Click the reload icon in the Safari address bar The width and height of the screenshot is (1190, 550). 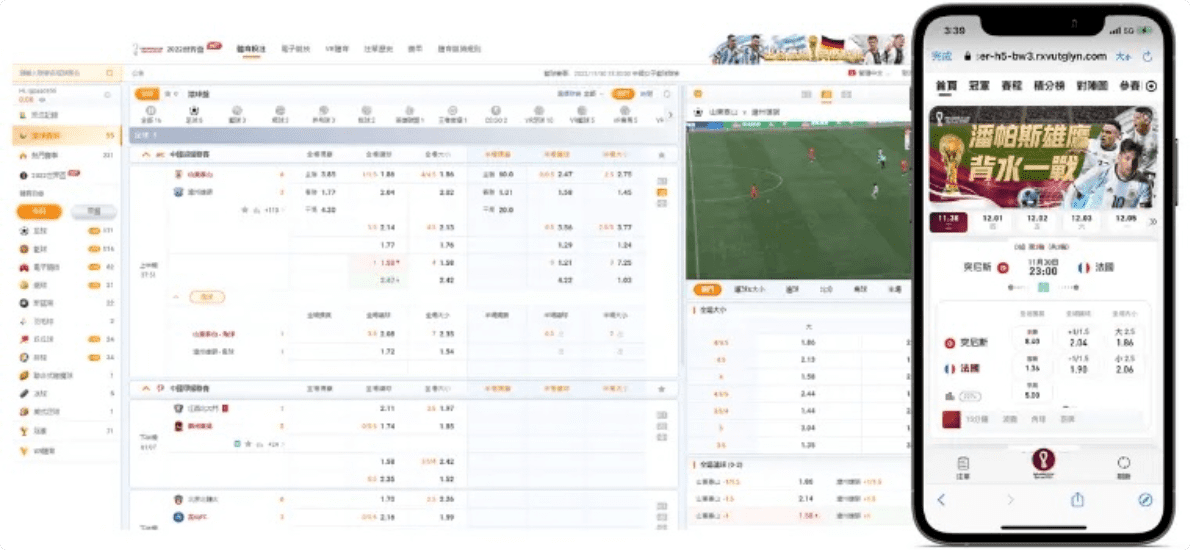click(x=1147, y=57)
